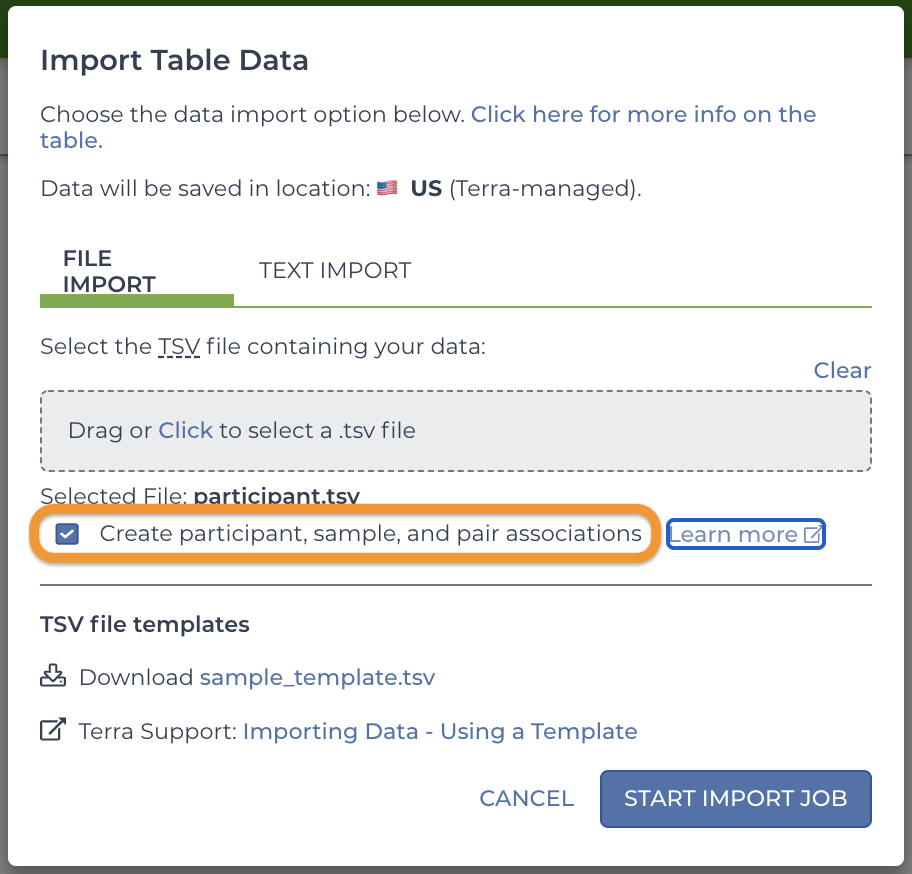This screenshot has width=912, height=874.
Task: Open Importing Data - Using a Template
Action: [440, 731]
